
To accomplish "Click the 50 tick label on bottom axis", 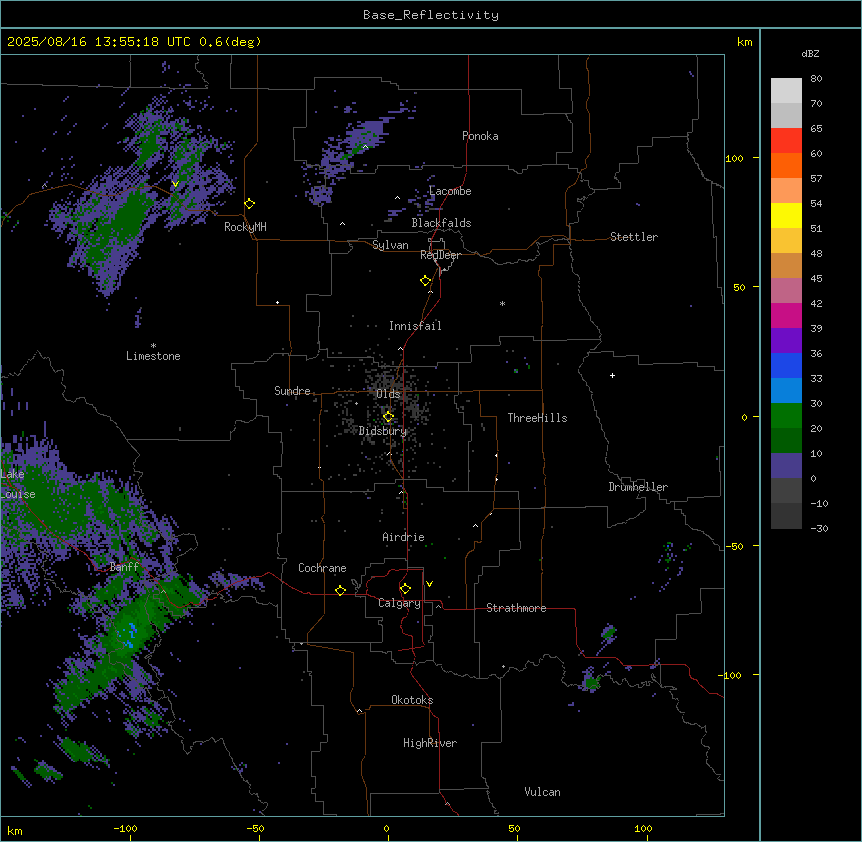I will (514, 828).
